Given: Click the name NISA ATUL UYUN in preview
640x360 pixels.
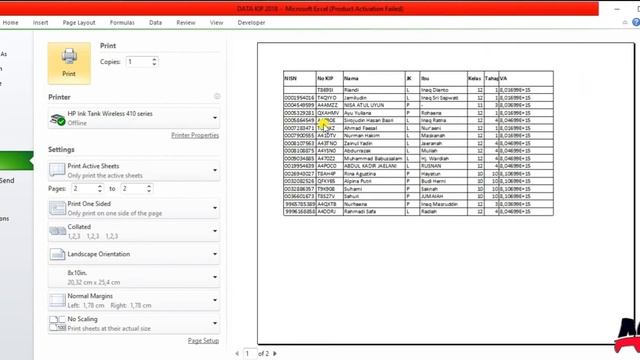Looking at the screenshot, I should (364, 105).
